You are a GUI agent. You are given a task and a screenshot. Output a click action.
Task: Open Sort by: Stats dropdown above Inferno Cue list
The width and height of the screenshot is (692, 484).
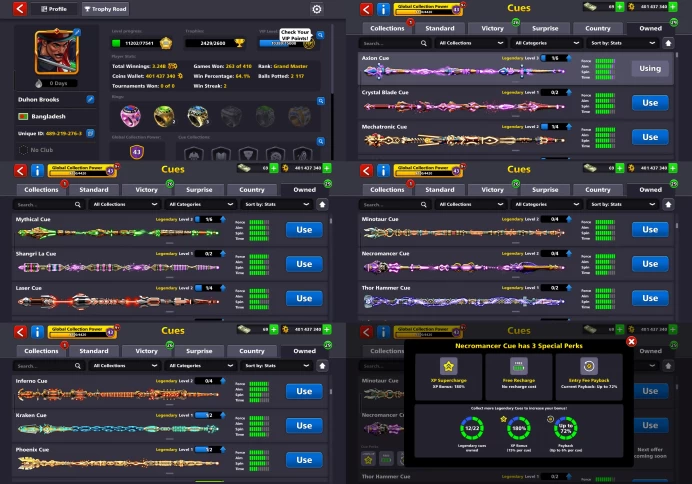pyautogui.click(x=277, y=366)
